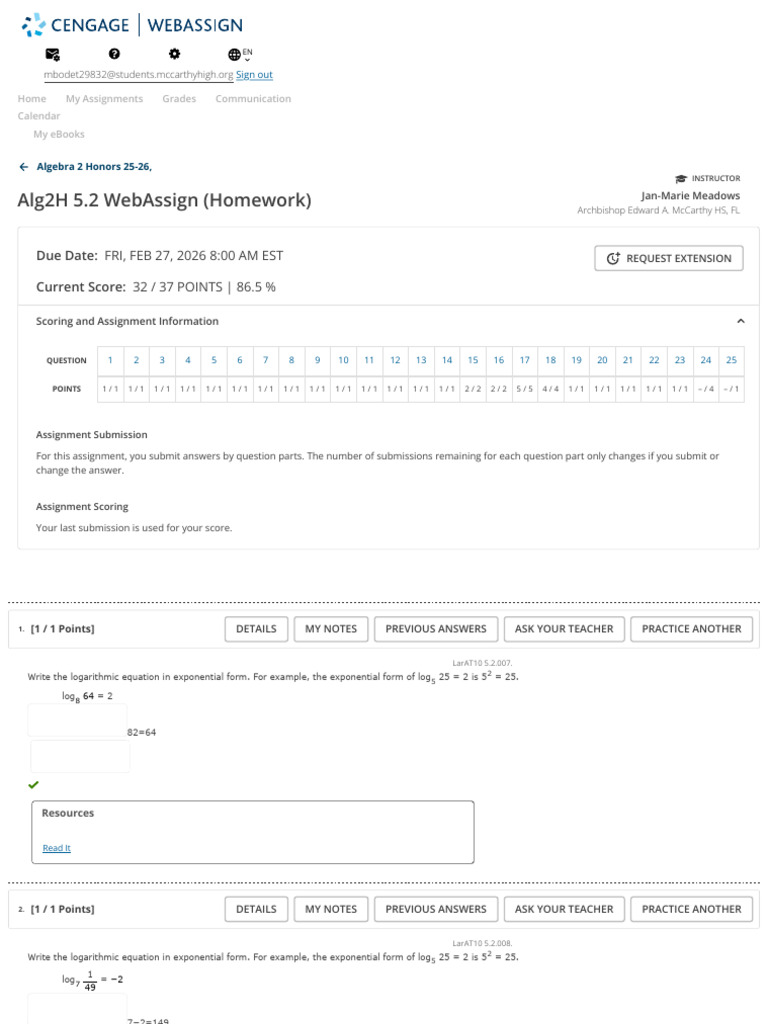Open the Grades menu item
This screenshot has height=1024, width=768.
pyautogui.click(x=179, y=99)
